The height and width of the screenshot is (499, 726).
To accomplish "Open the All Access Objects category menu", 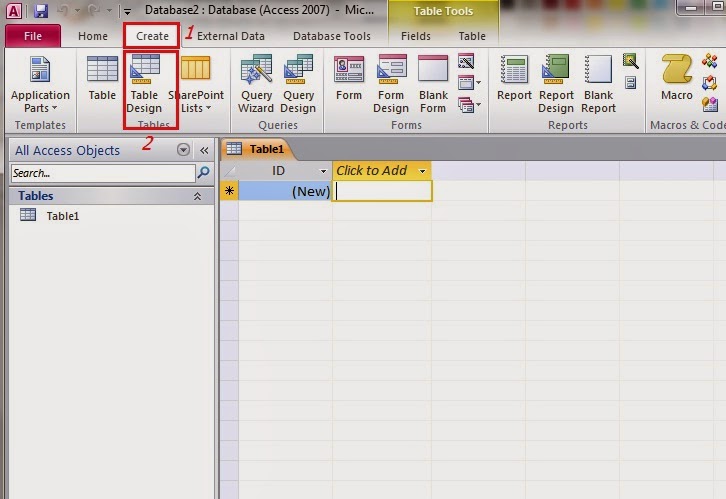I will coord(183,150).
